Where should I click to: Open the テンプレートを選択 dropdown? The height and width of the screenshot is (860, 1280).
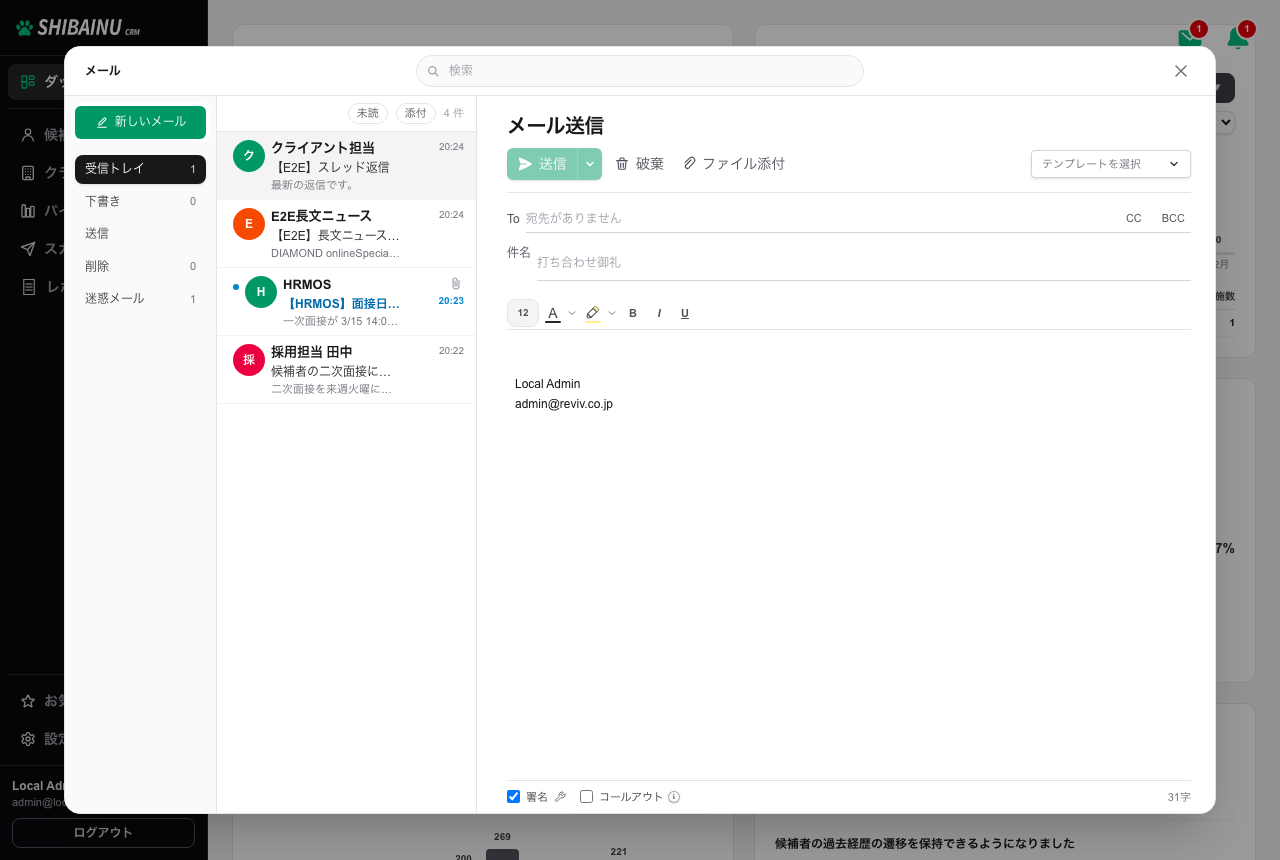[x=1111, y=164]
